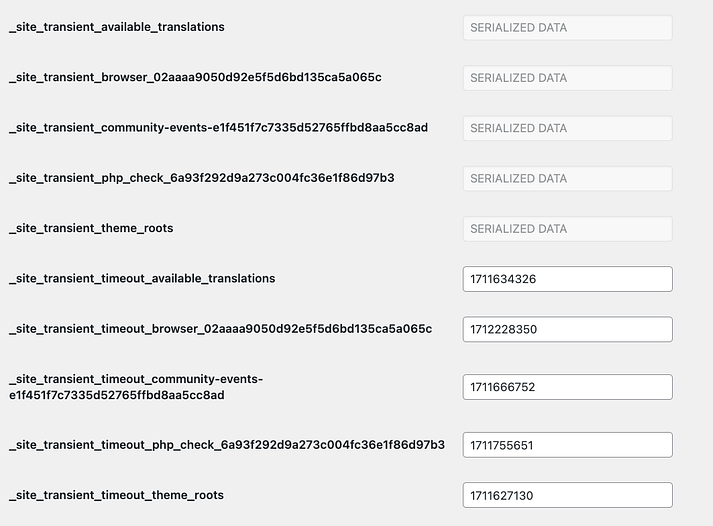This screenshot has height=526, width=713.
Task: Click the two-line _site_transient_timeout_community-events label
Action: [136, 387]
